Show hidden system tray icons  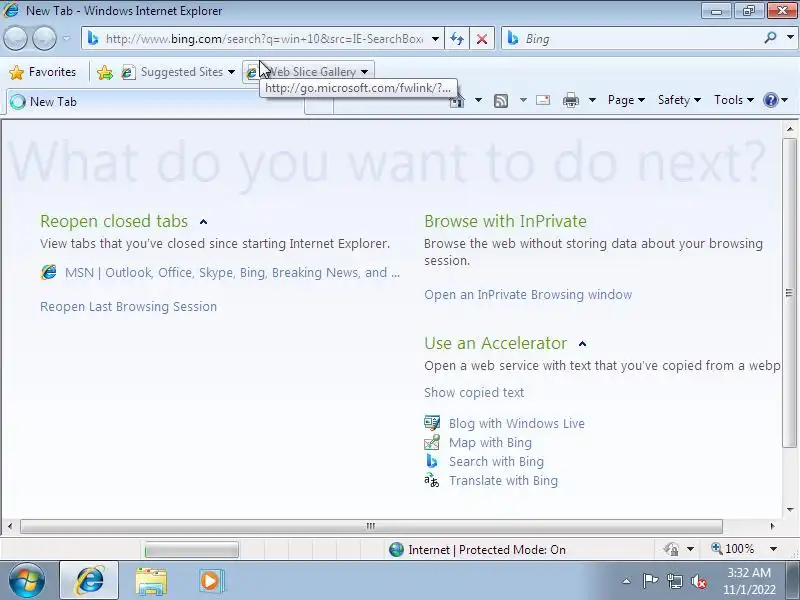[627, 581]
